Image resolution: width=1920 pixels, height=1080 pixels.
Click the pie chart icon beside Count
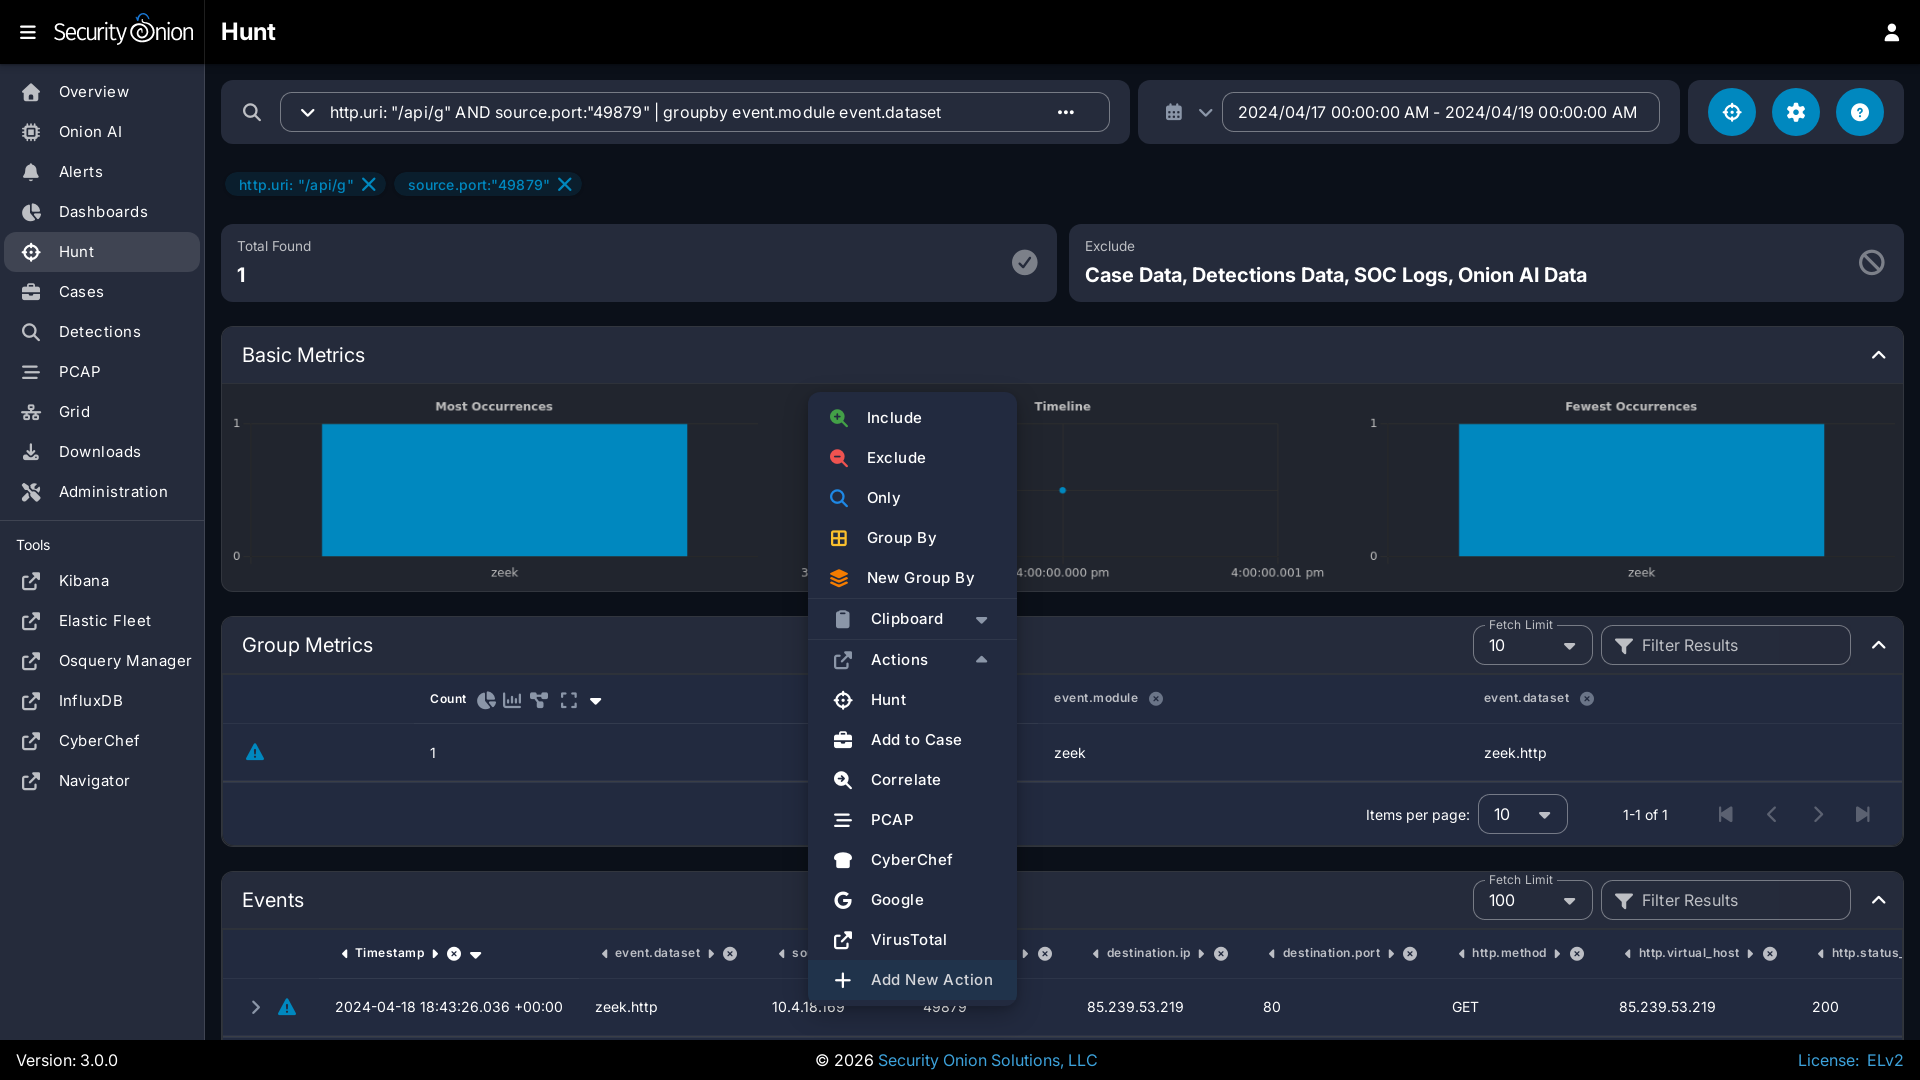tap(486, 700)
